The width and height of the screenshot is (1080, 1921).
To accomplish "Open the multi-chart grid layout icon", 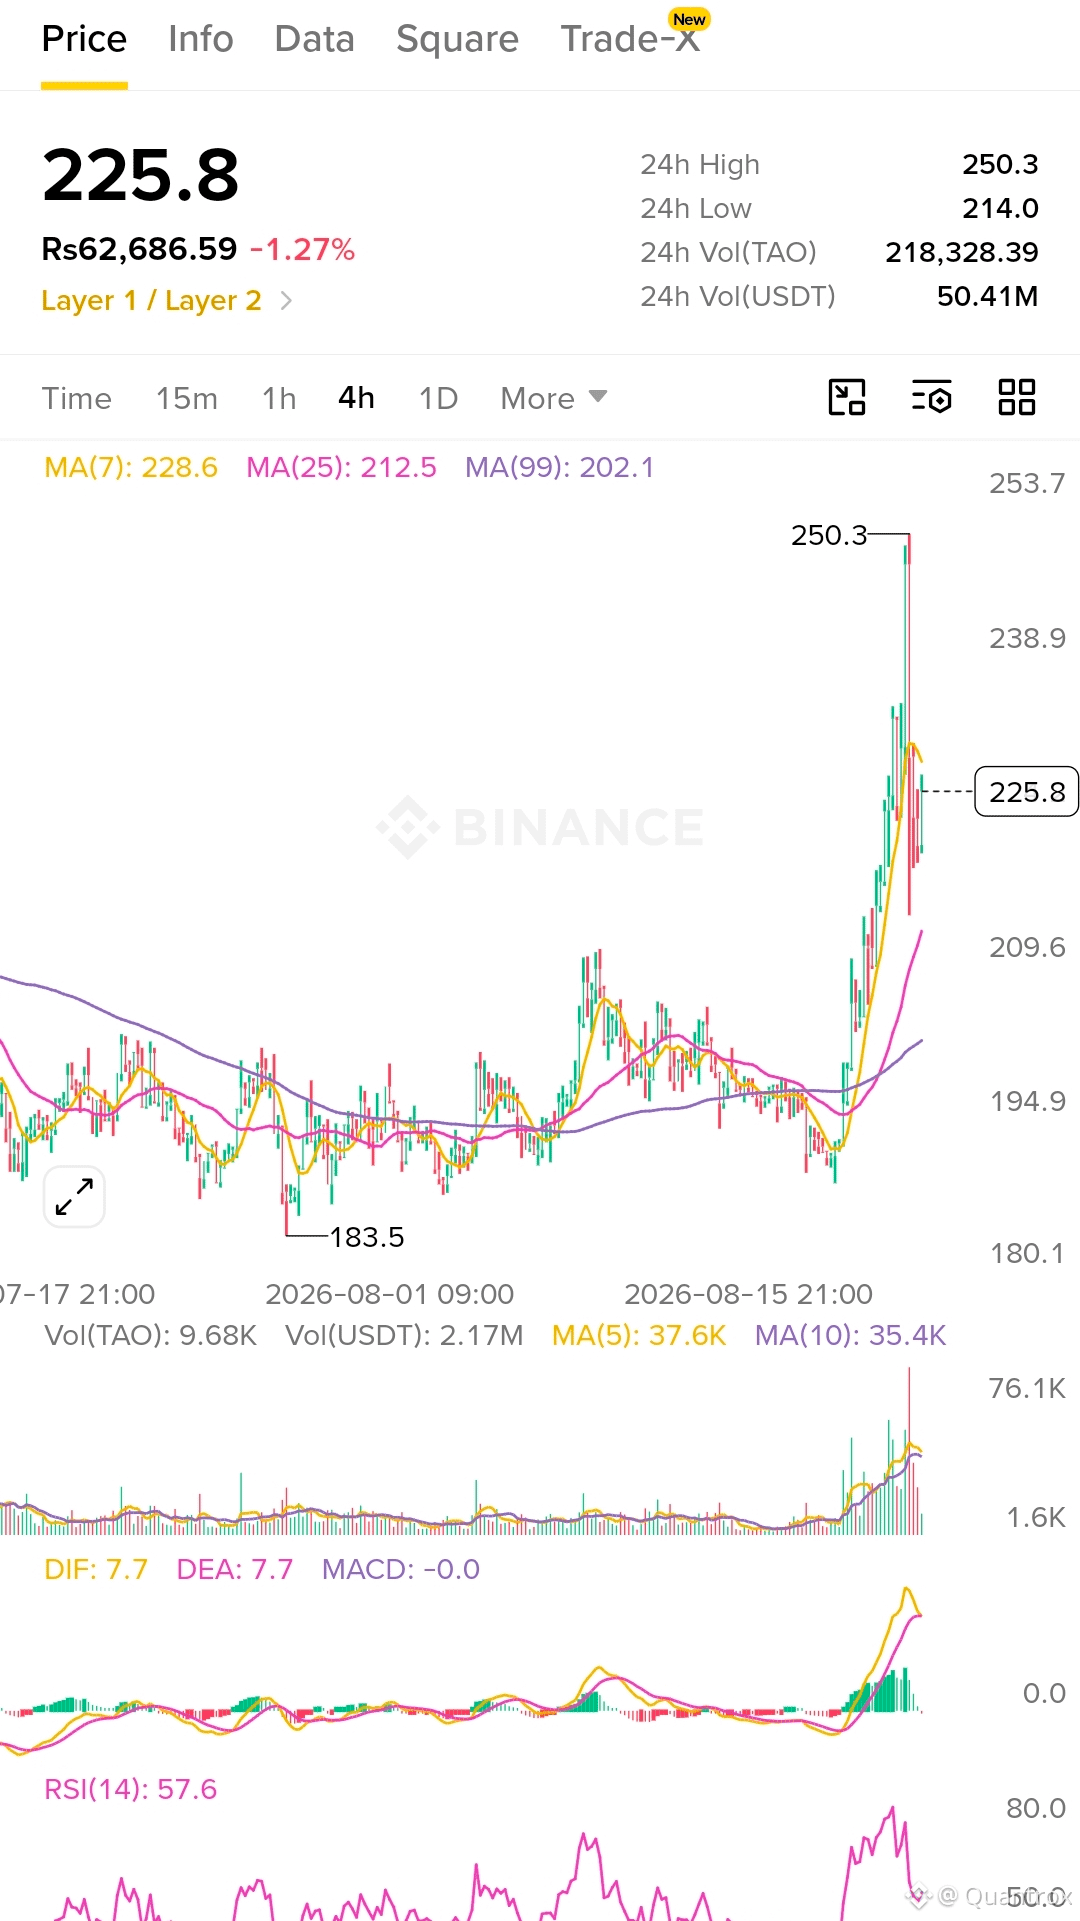I will pyautogui.click(x=1017, y=398).
